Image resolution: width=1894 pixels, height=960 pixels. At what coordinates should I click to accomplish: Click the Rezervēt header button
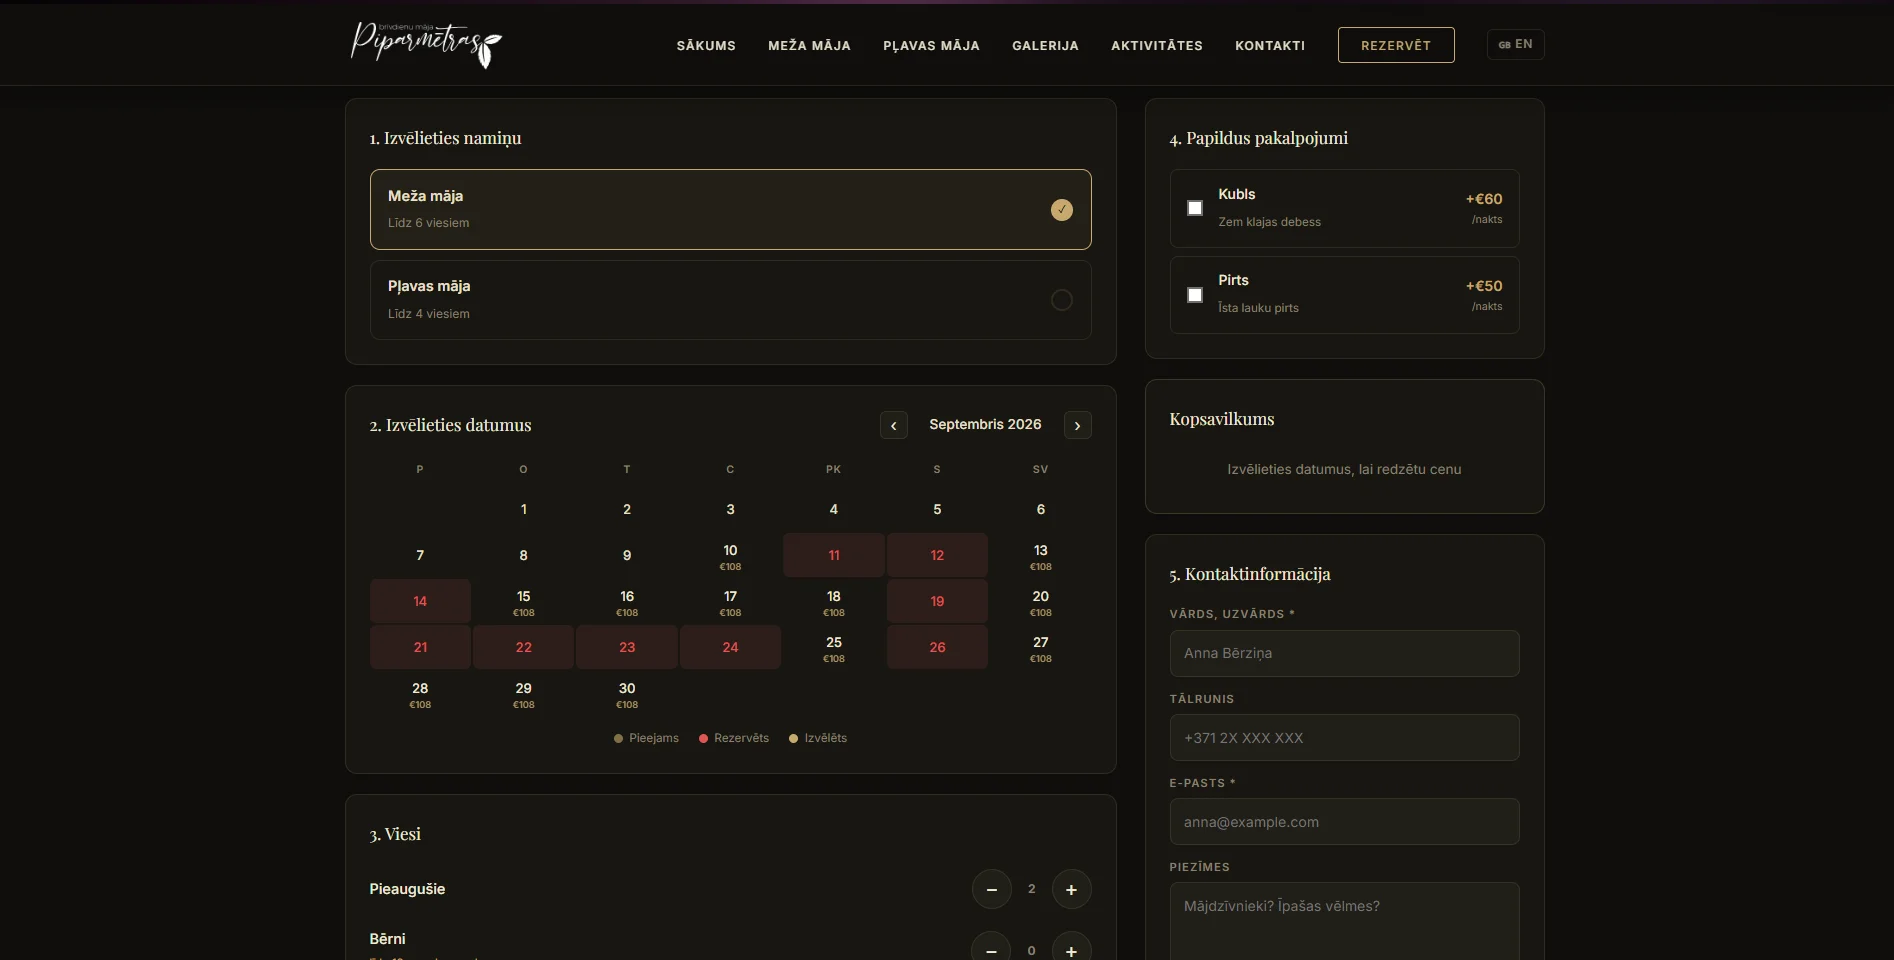tap(1396, 45)
